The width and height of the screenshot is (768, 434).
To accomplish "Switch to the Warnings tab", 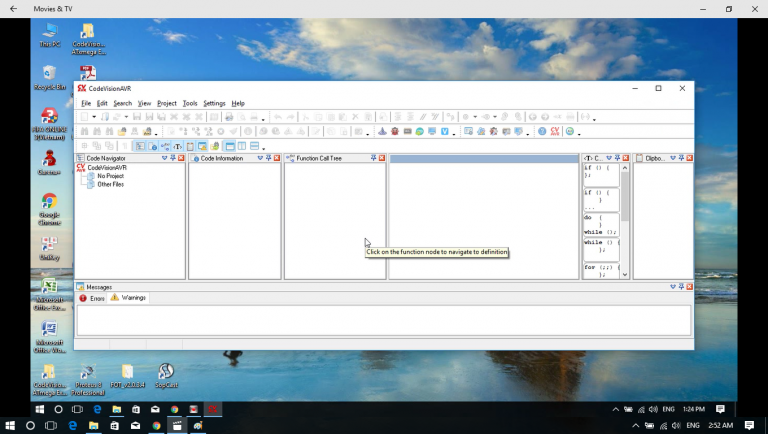I will tap(128, 298).
